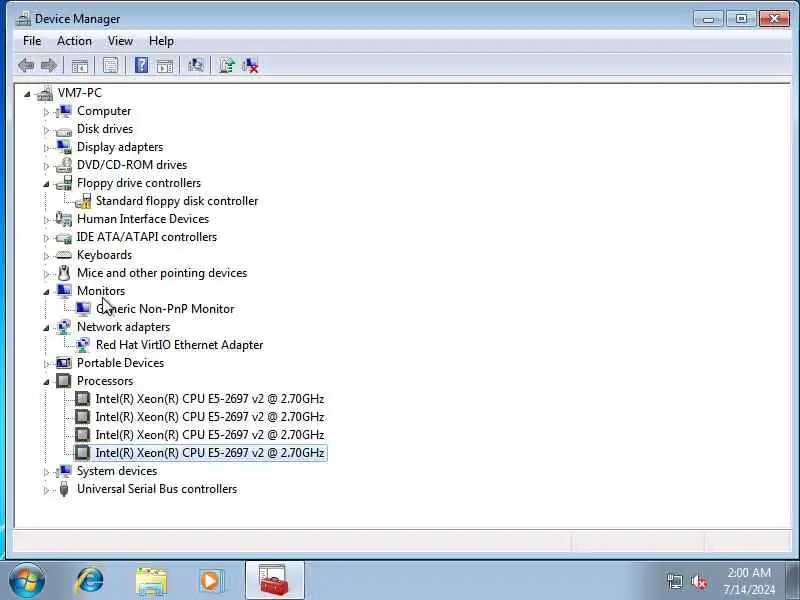The image size is (800, 600).
Task: Select the Keyboards icon
Action: point(64,255)
